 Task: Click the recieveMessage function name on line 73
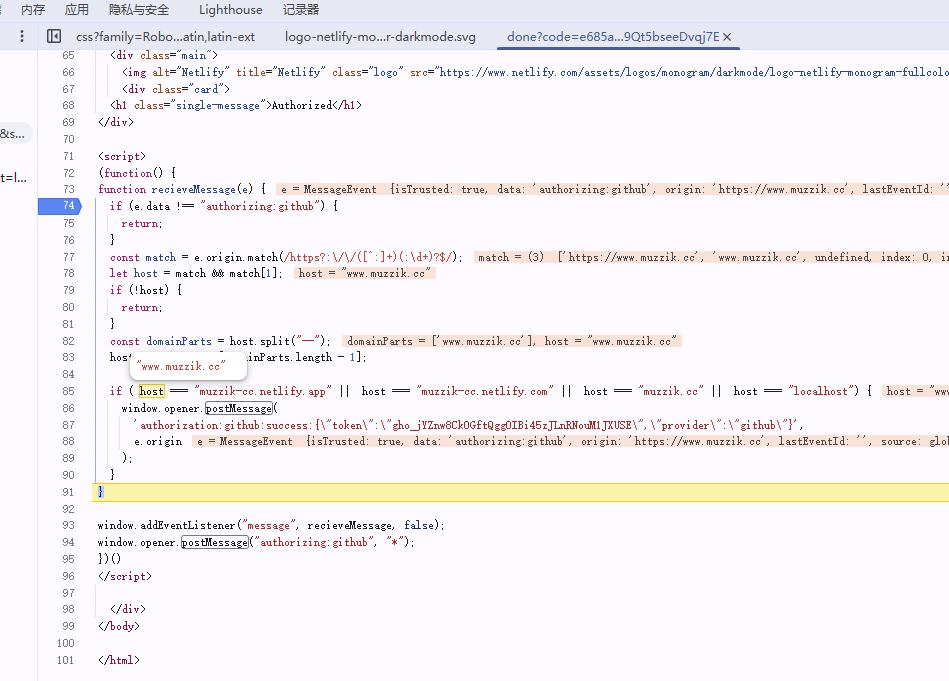(193, 189)
